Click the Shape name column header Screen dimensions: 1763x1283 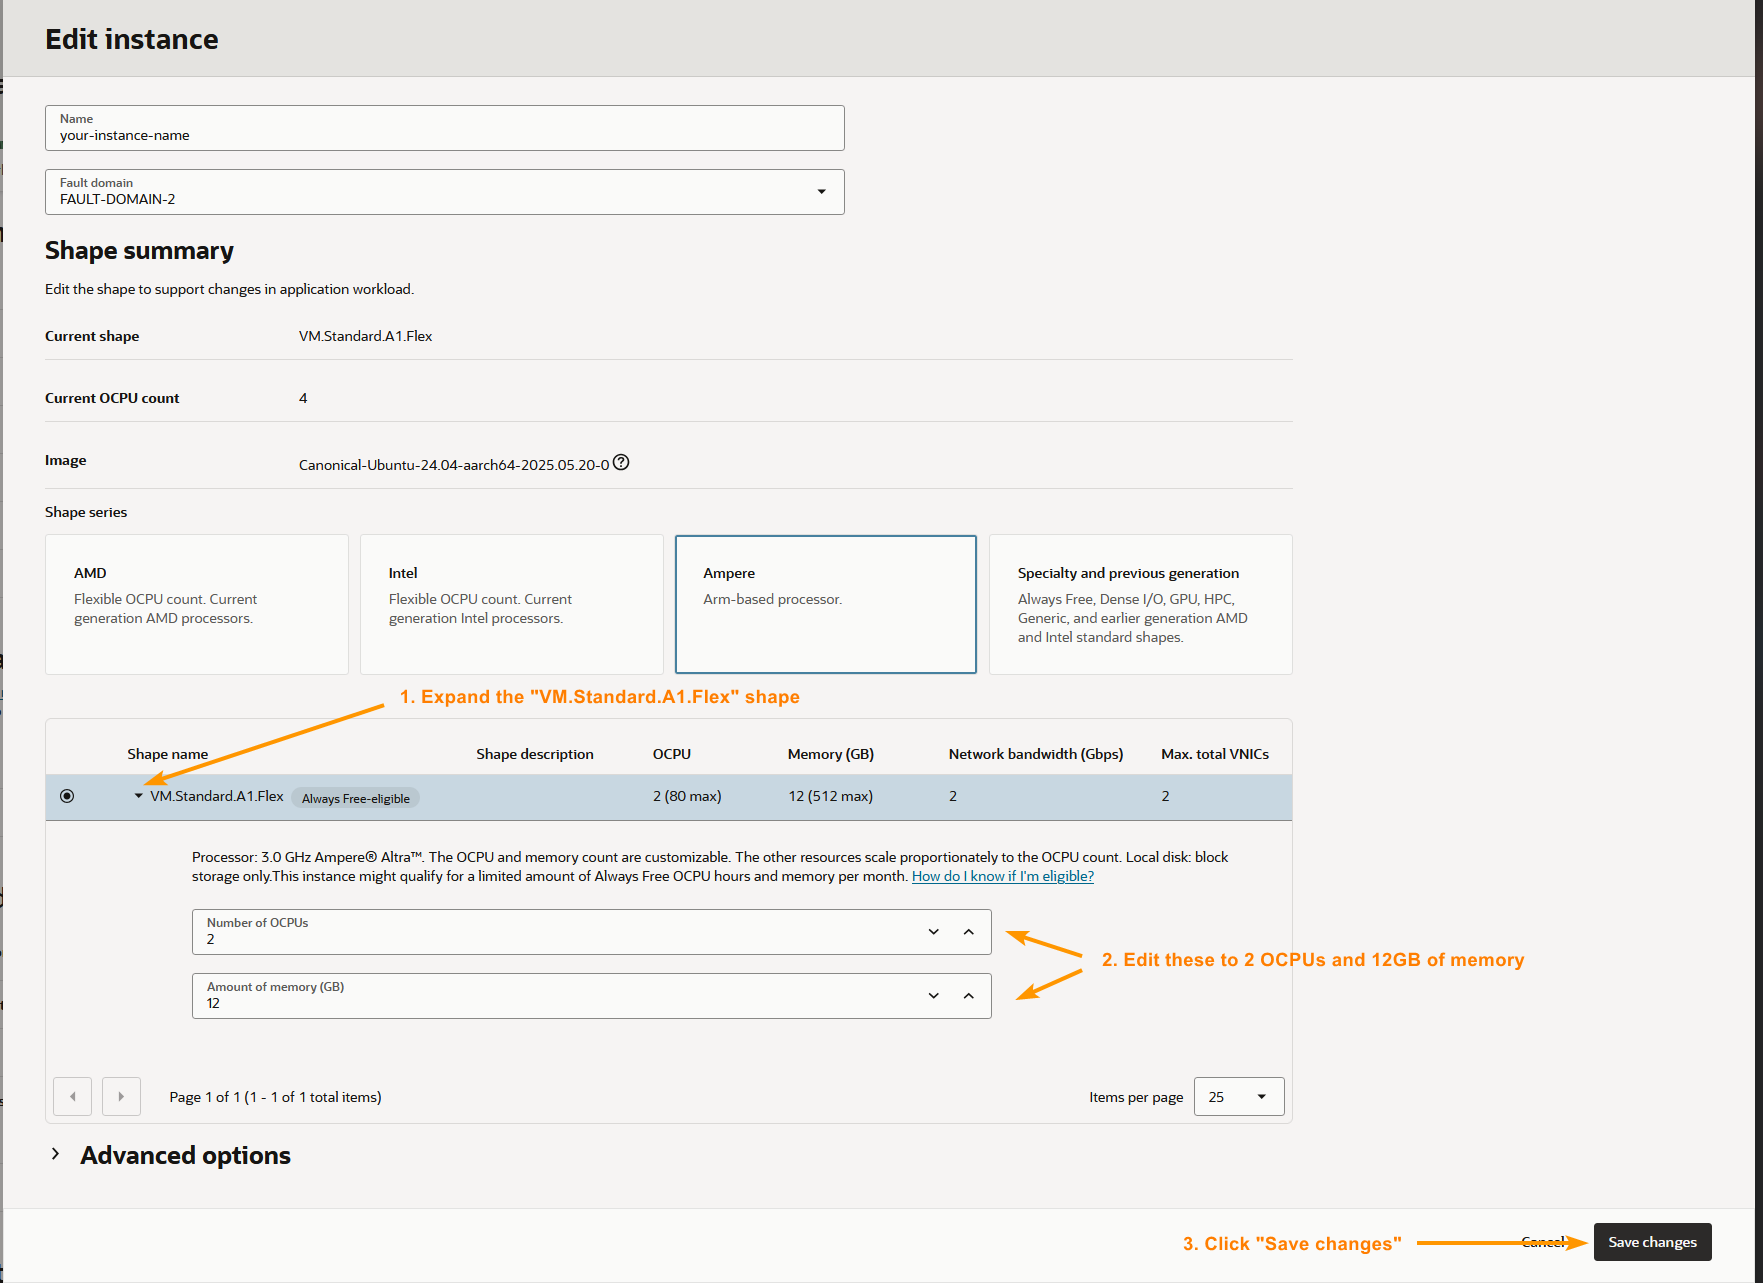(168, 754)
